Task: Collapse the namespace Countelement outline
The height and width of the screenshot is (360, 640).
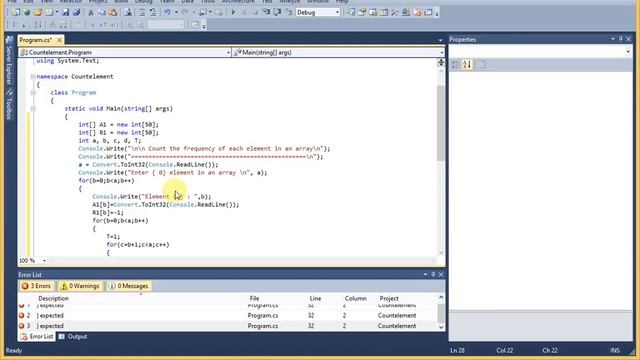Action: pyautogui.click(x=33, y=76)
